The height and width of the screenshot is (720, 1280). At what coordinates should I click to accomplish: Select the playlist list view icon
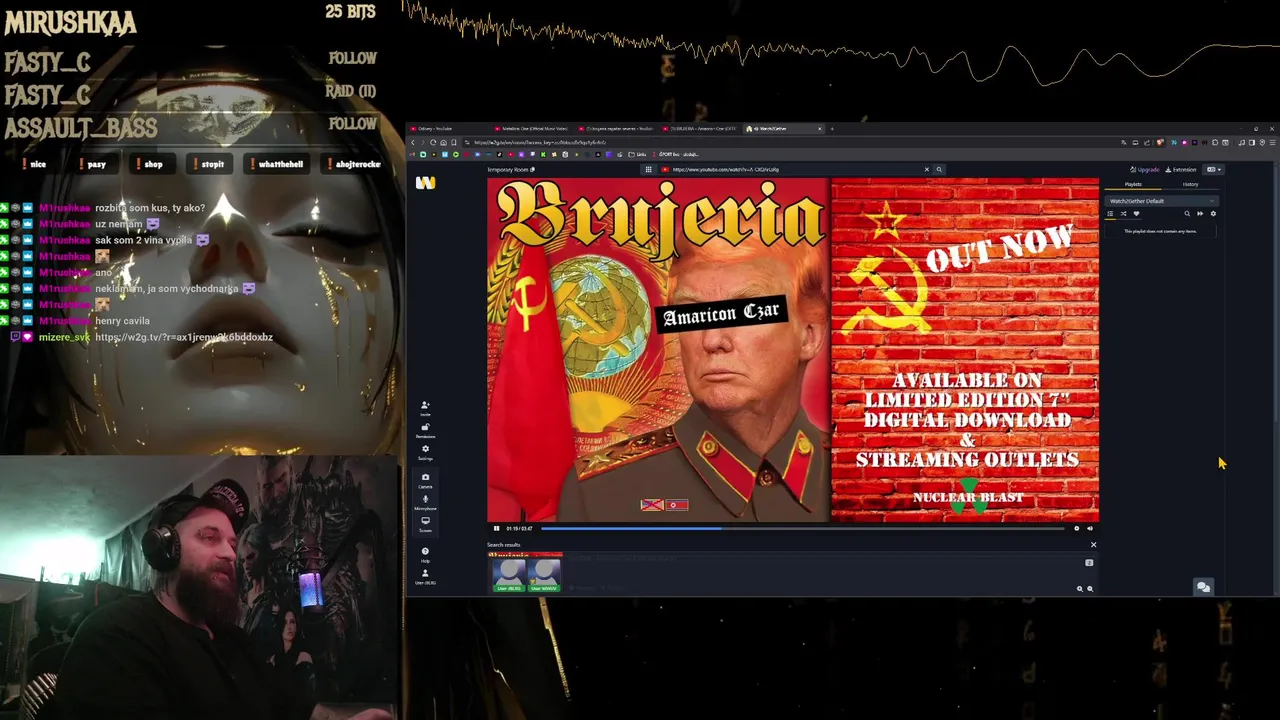tap(1110, 214)
